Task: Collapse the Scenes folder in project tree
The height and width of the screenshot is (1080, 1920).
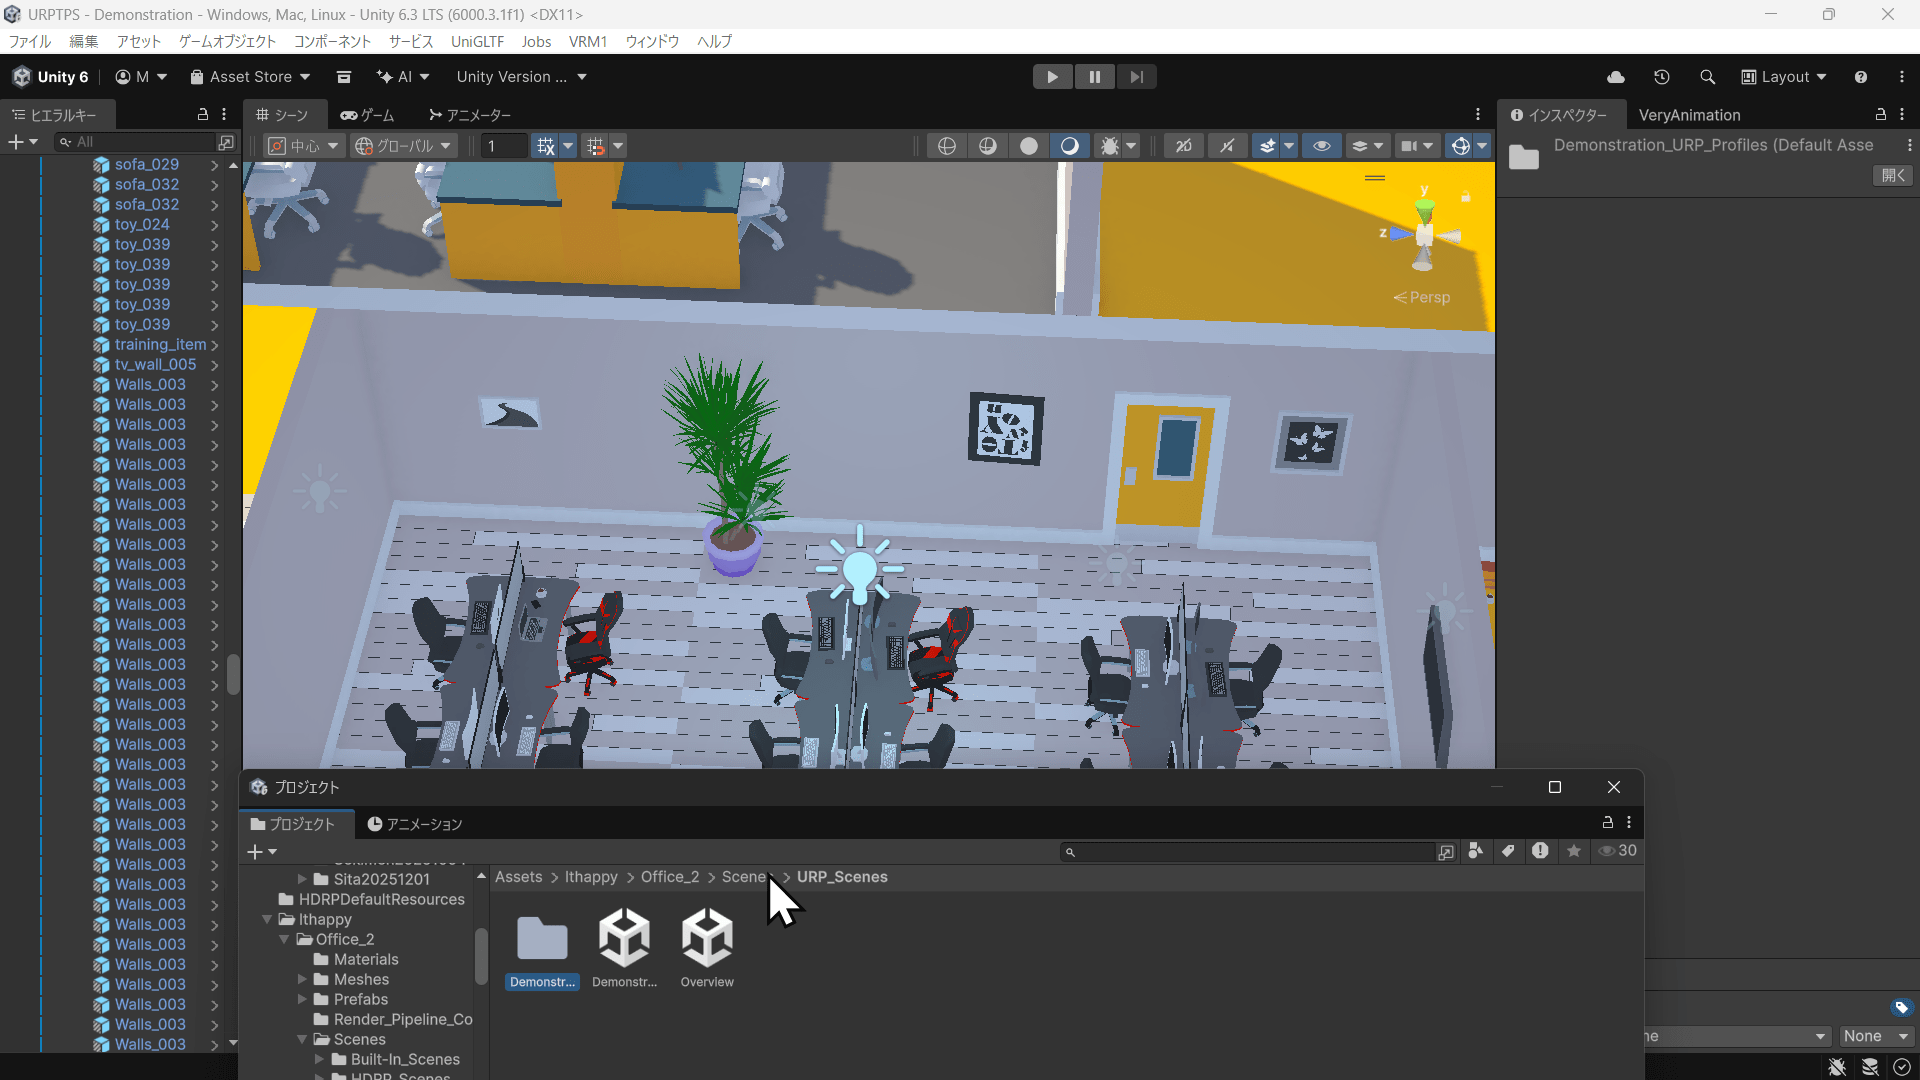Action: click(302, 1040)
